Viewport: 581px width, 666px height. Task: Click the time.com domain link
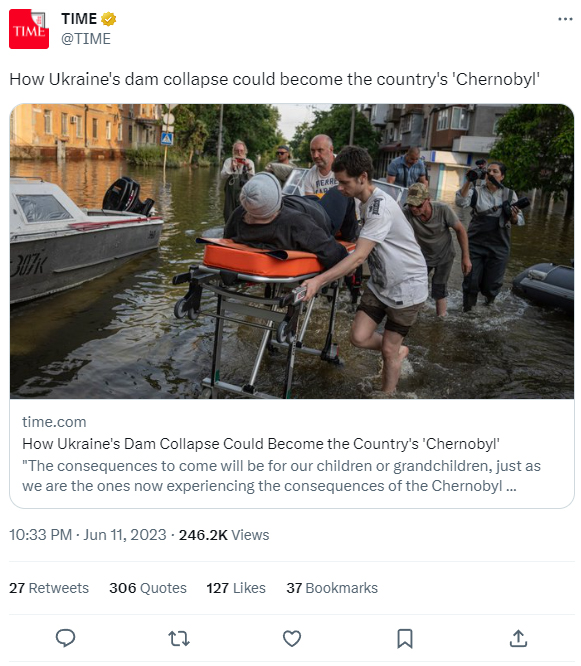point(54,422)
